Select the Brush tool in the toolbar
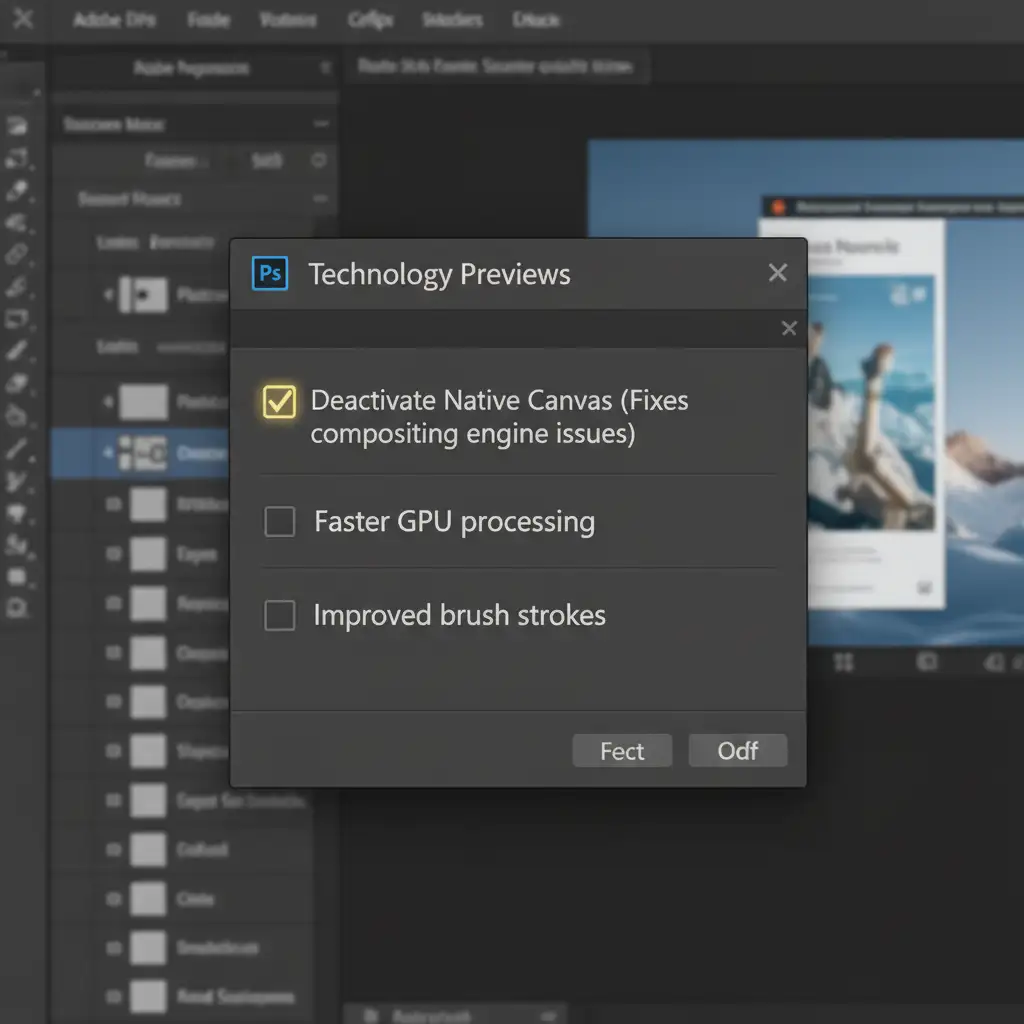Viewport: 1024px width, 1024px height. [x=17, y=351]
